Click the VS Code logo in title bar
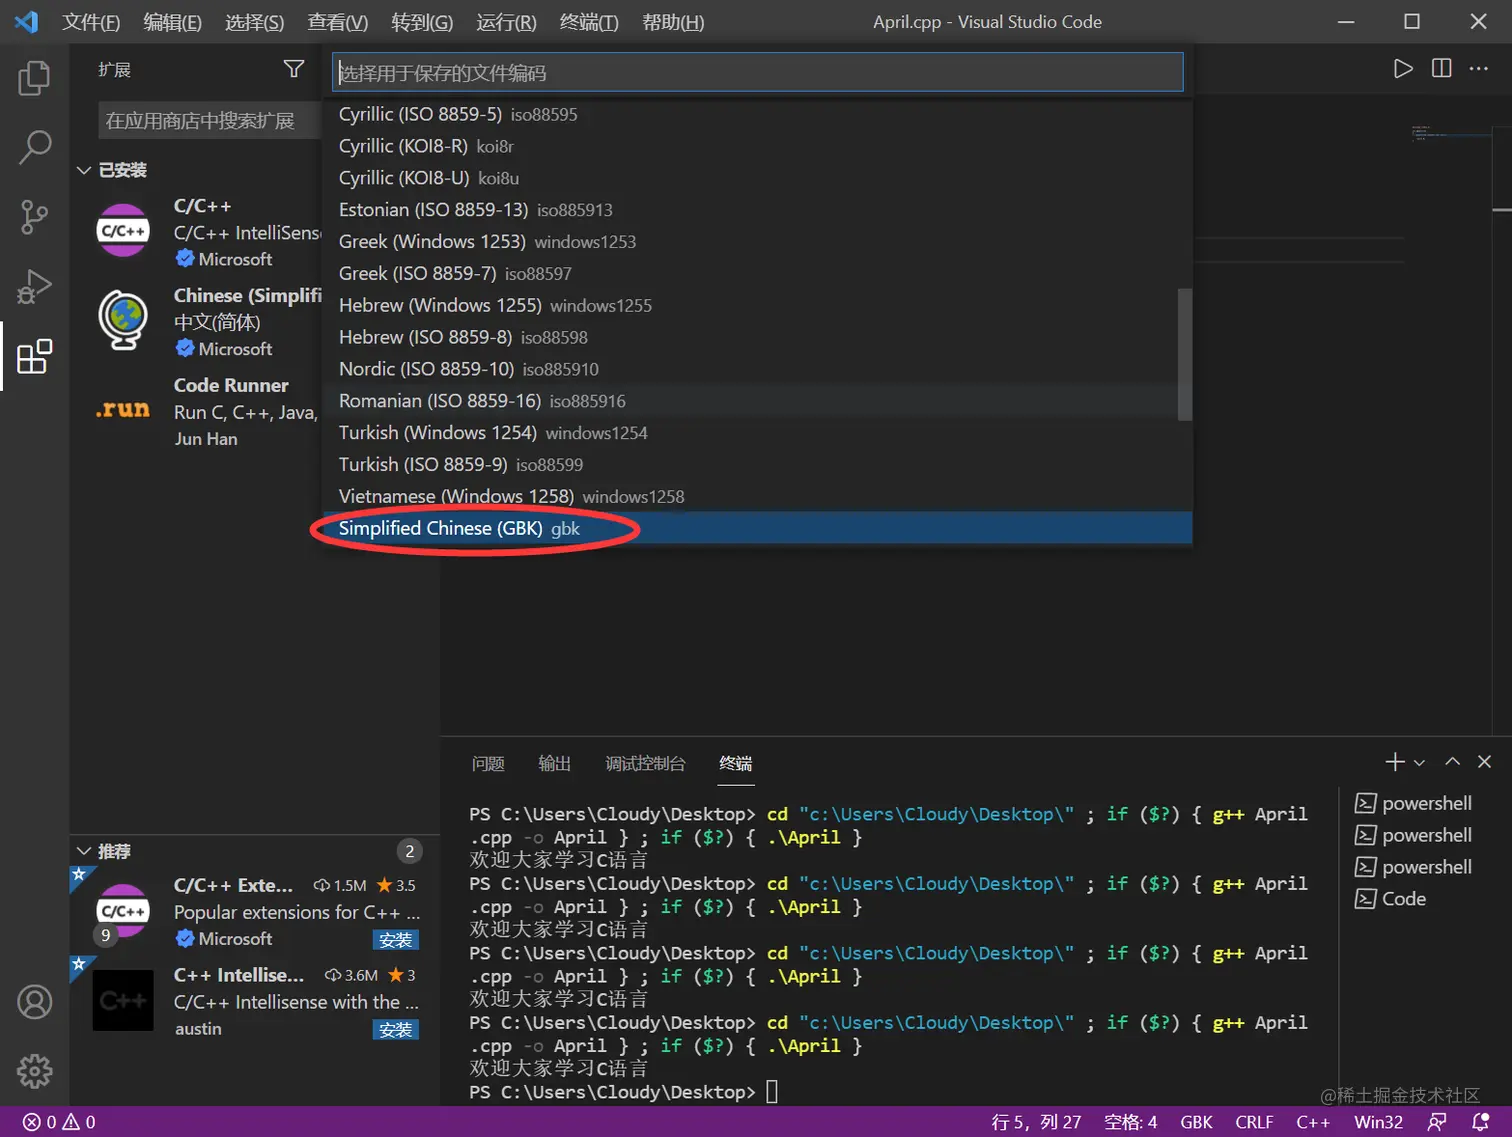 click(27, 21)
